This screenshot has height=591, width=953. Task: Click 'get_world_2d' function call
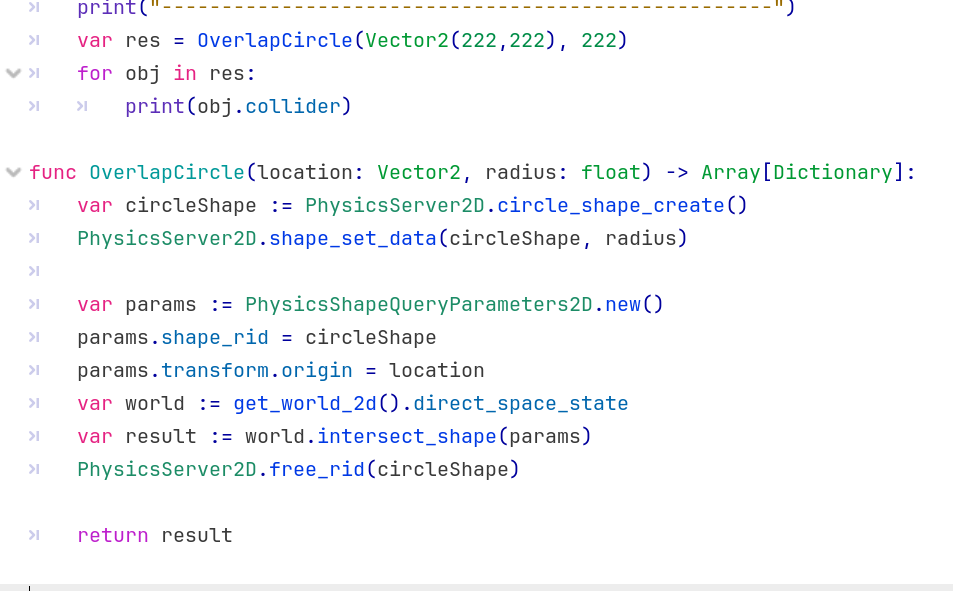pyautogui.click(x=305, y=404)
